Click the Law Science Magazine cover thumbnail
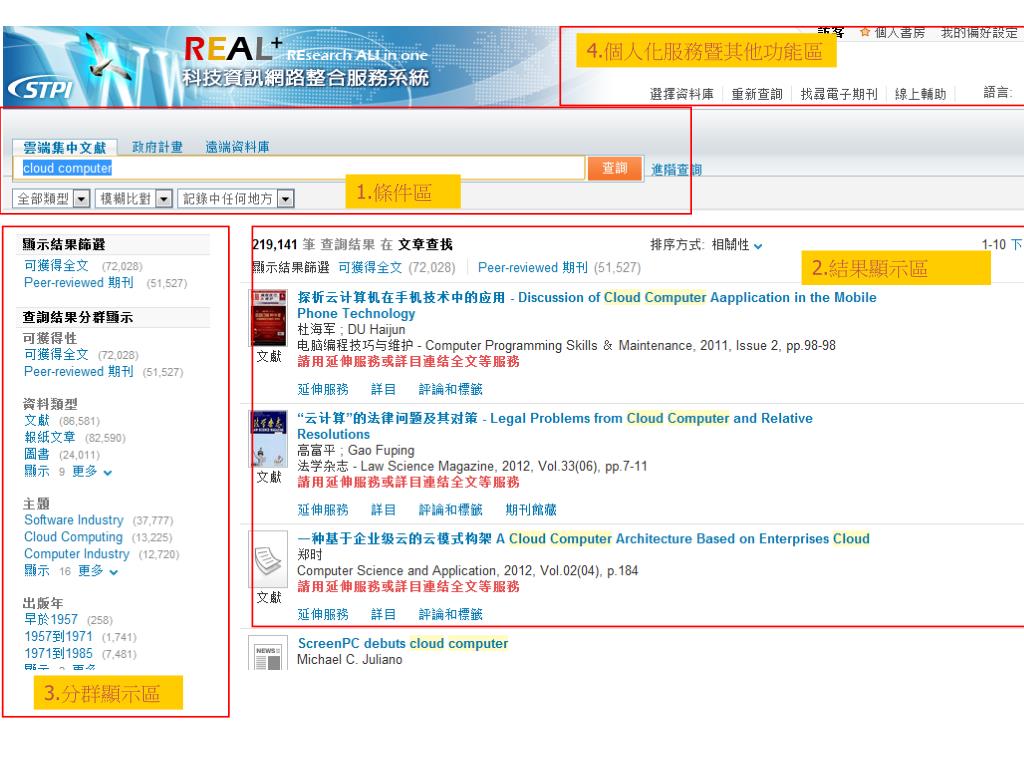The image size is (1024, 768). point(268,439)
